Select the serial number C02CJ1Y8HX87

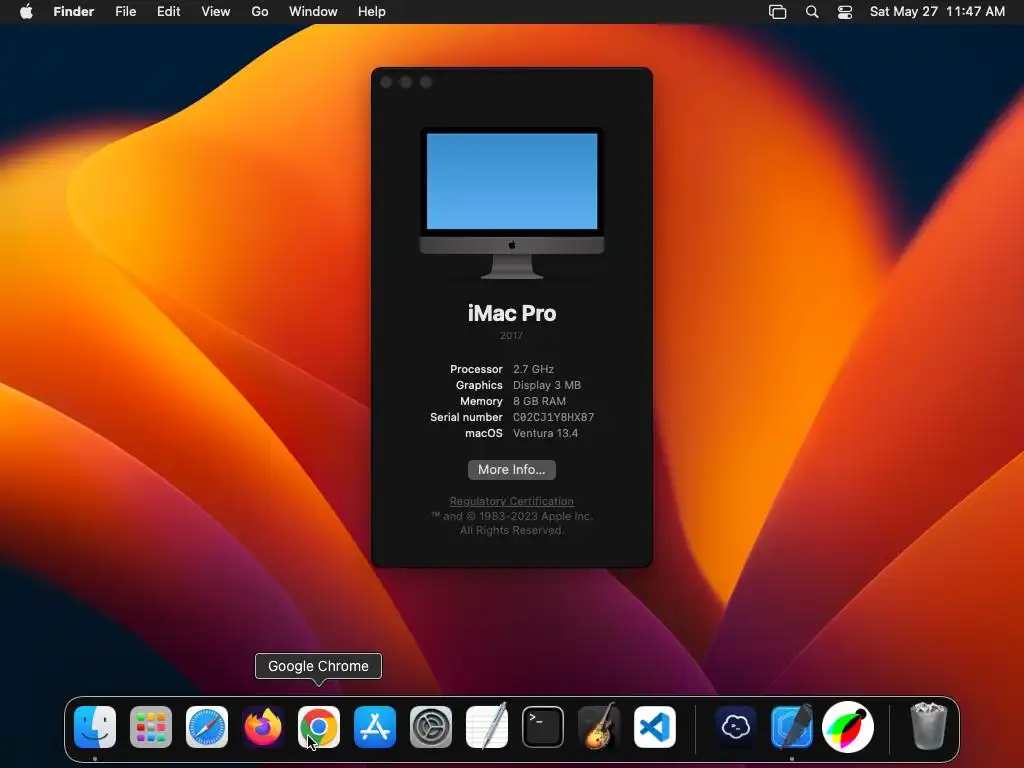click(553, 417)
